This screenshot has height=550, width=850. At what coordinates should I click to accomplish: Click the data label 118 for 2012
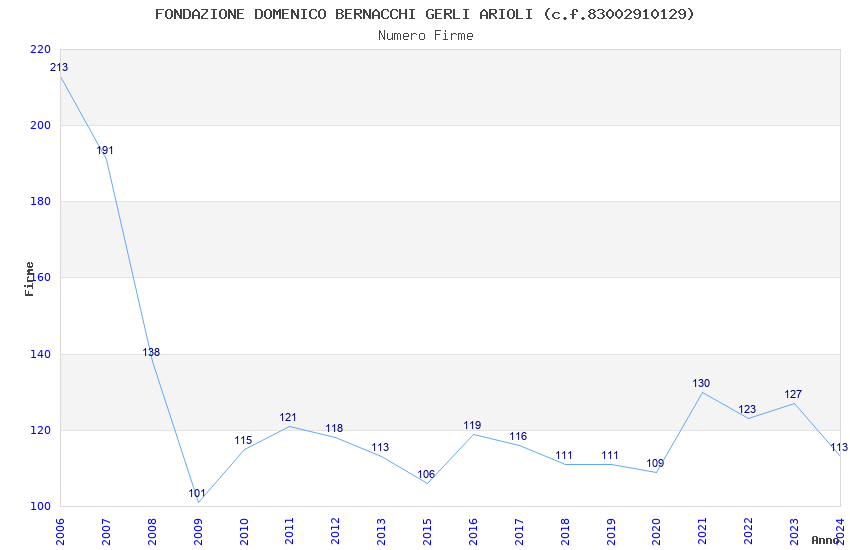click(334, 428)
